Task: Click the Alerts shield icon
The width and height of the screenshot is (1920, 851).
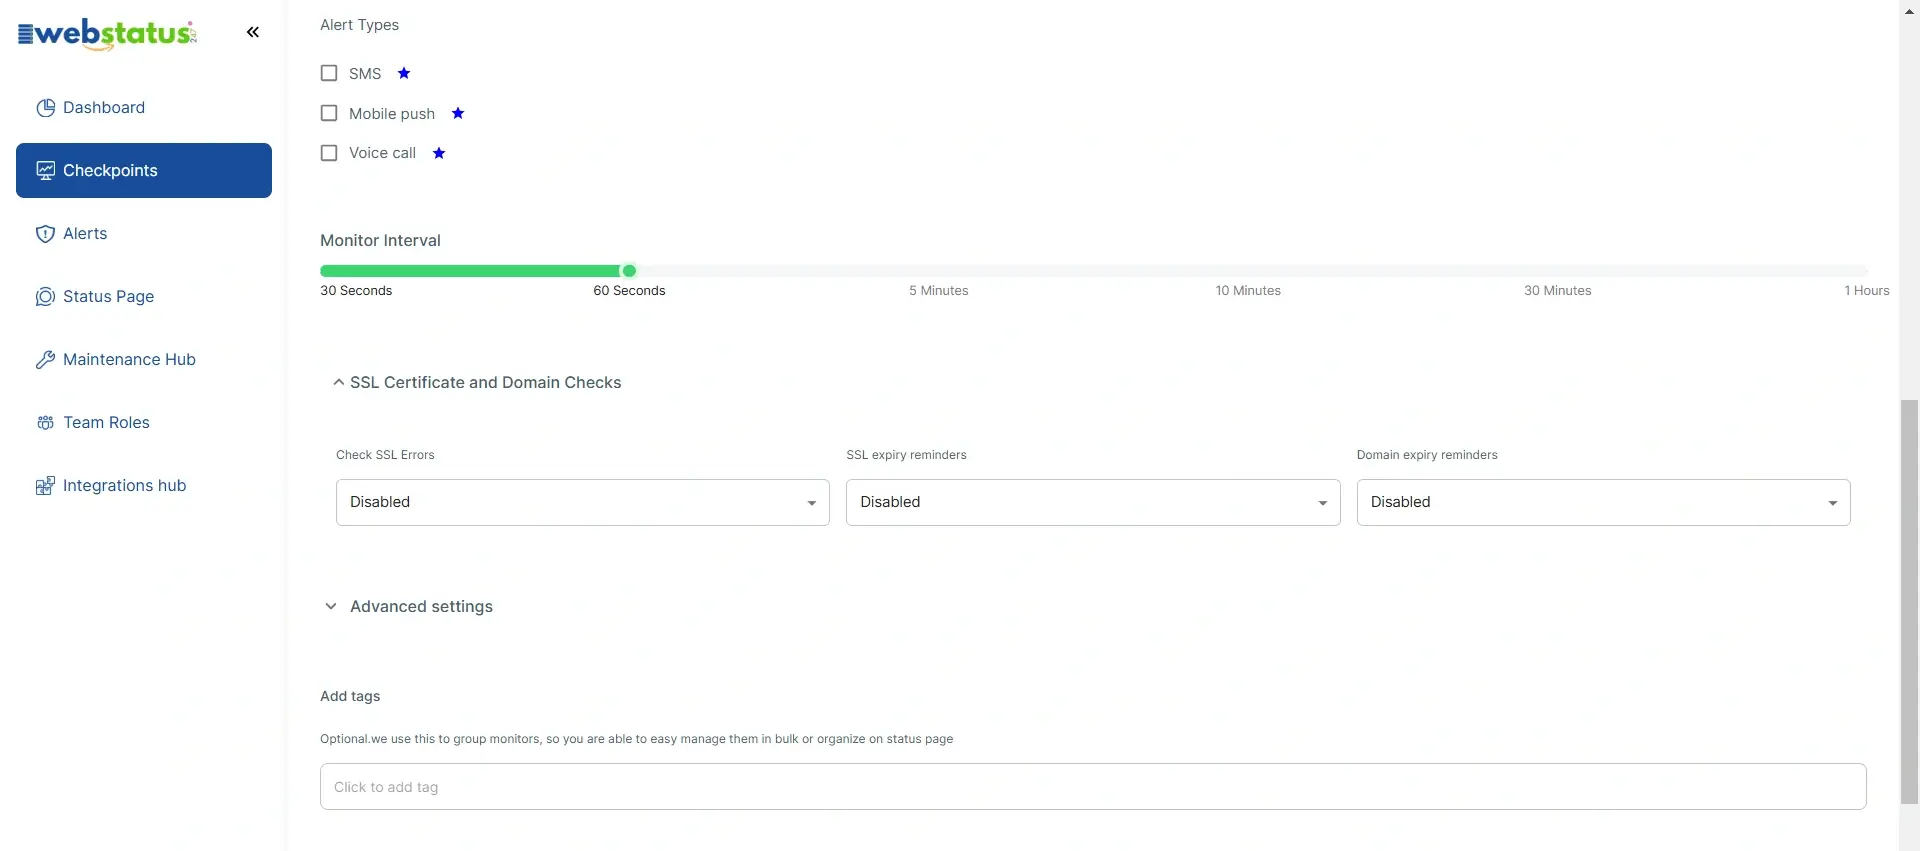Action: coord(45,234)
